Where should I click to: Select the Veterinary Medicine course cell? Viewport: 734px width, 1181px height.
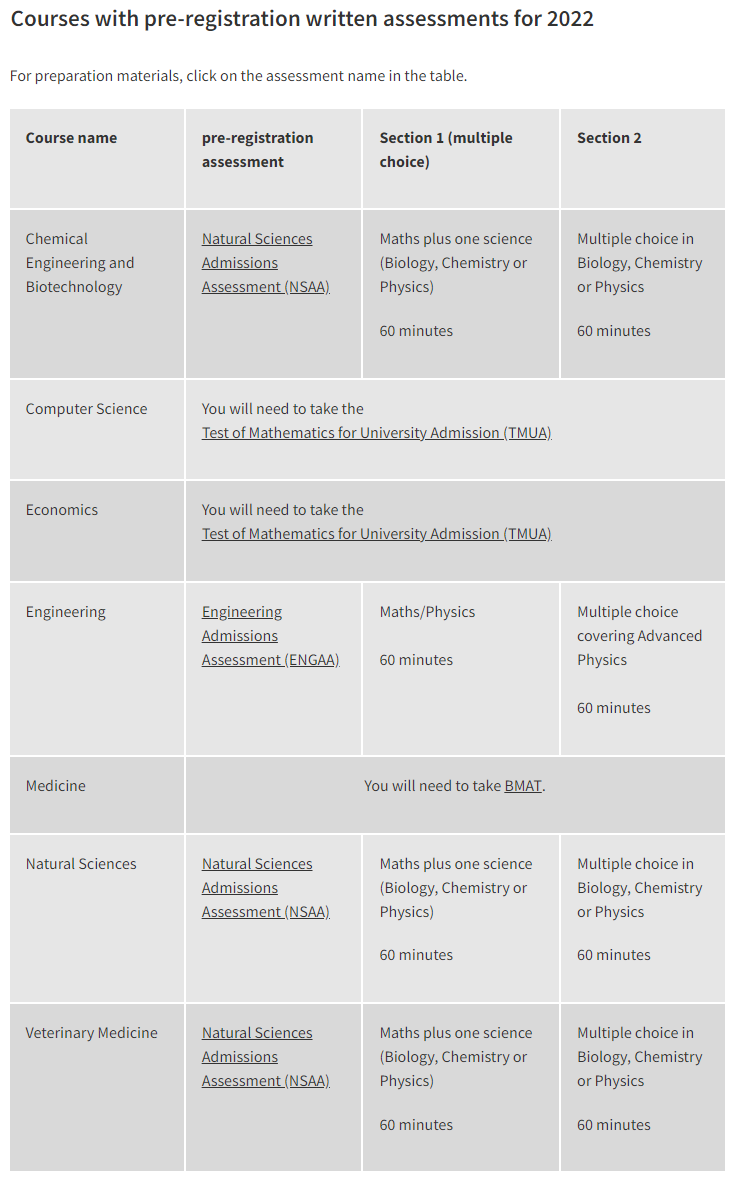tap(97, 1087)
